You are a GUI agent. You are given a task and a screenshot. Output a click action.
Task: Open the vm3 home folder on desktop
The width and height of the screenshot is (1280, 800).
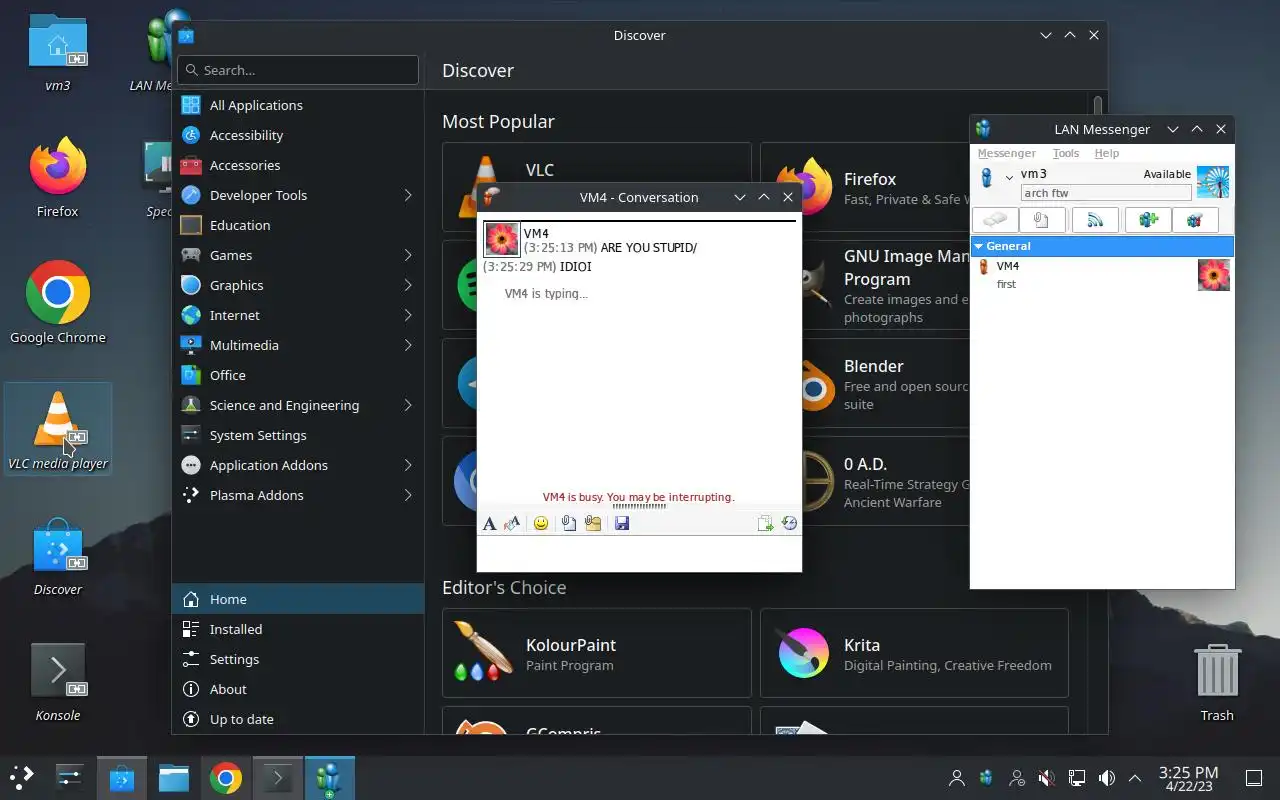coord(58,52)
